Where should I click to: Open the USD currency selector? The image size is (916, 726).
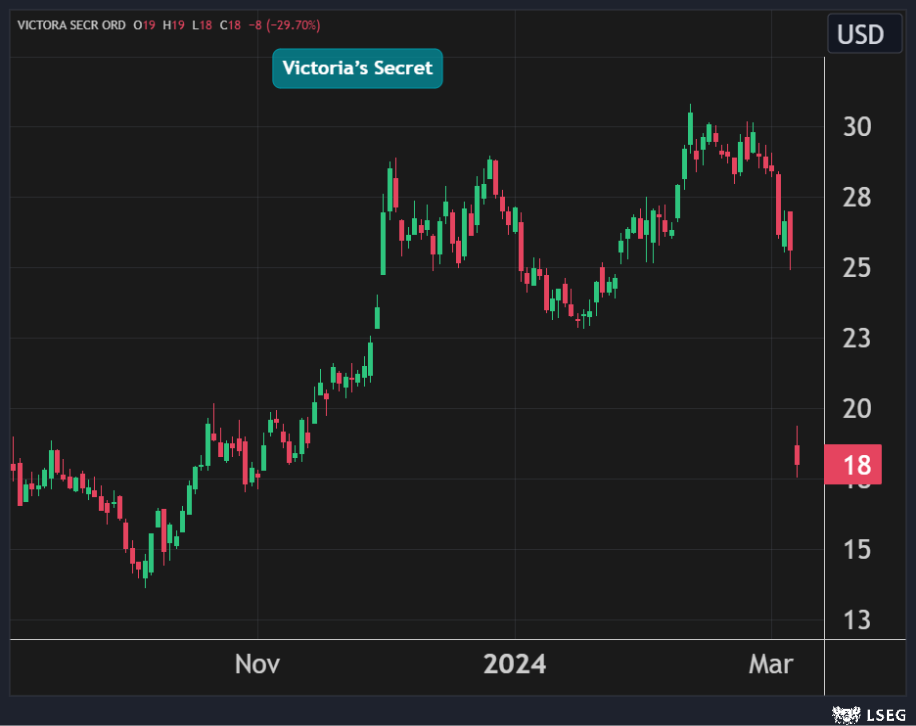coord(860,34)
